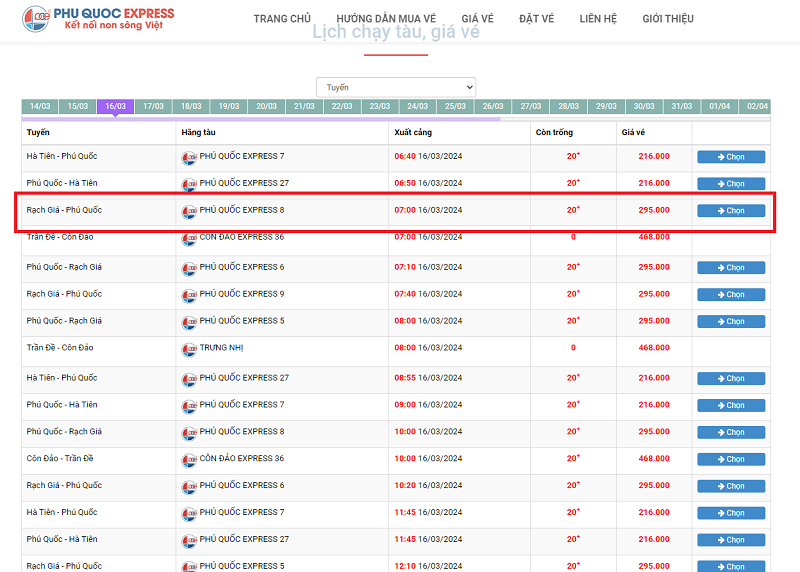800x572 pixels.
Task: Select the 25/03 date tab
Action: tap(456, 106)
